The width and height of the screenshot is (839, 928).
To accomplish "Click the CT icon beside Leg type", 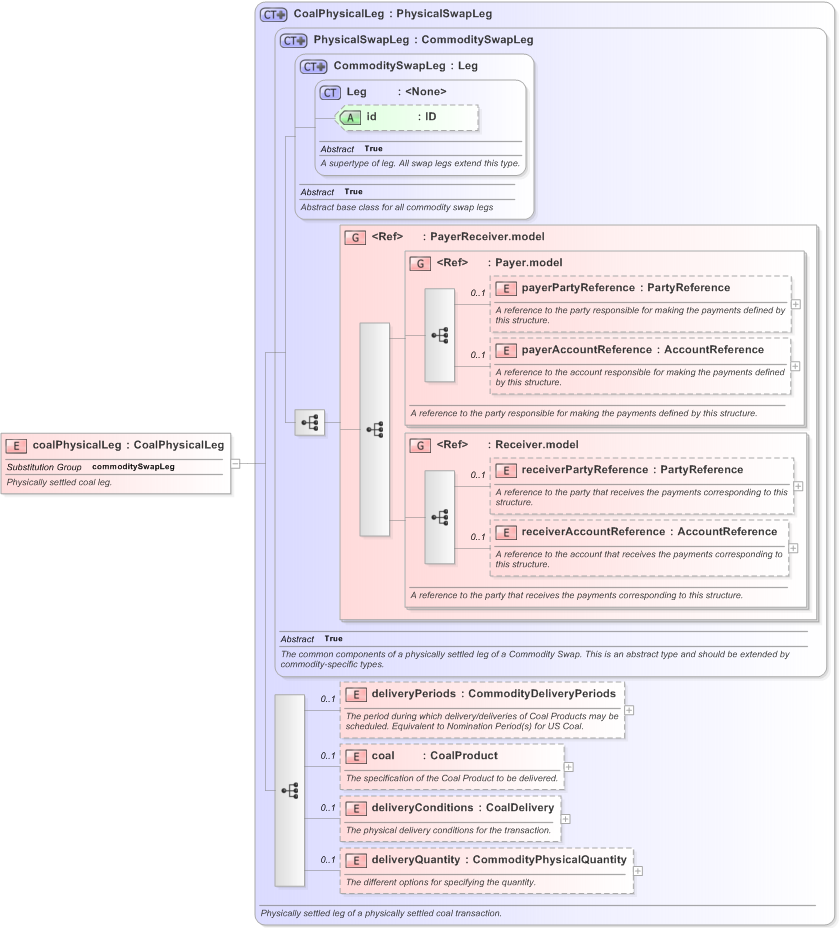I will (330, 92).
